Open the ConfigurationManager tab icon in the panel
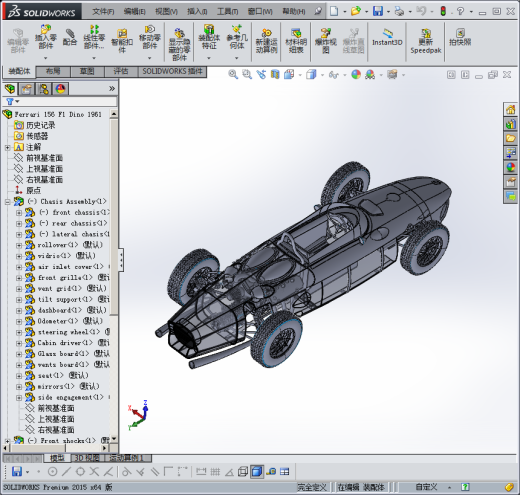Image resolution: width=520 pixels, height=495 pixels. pos(43,89)
